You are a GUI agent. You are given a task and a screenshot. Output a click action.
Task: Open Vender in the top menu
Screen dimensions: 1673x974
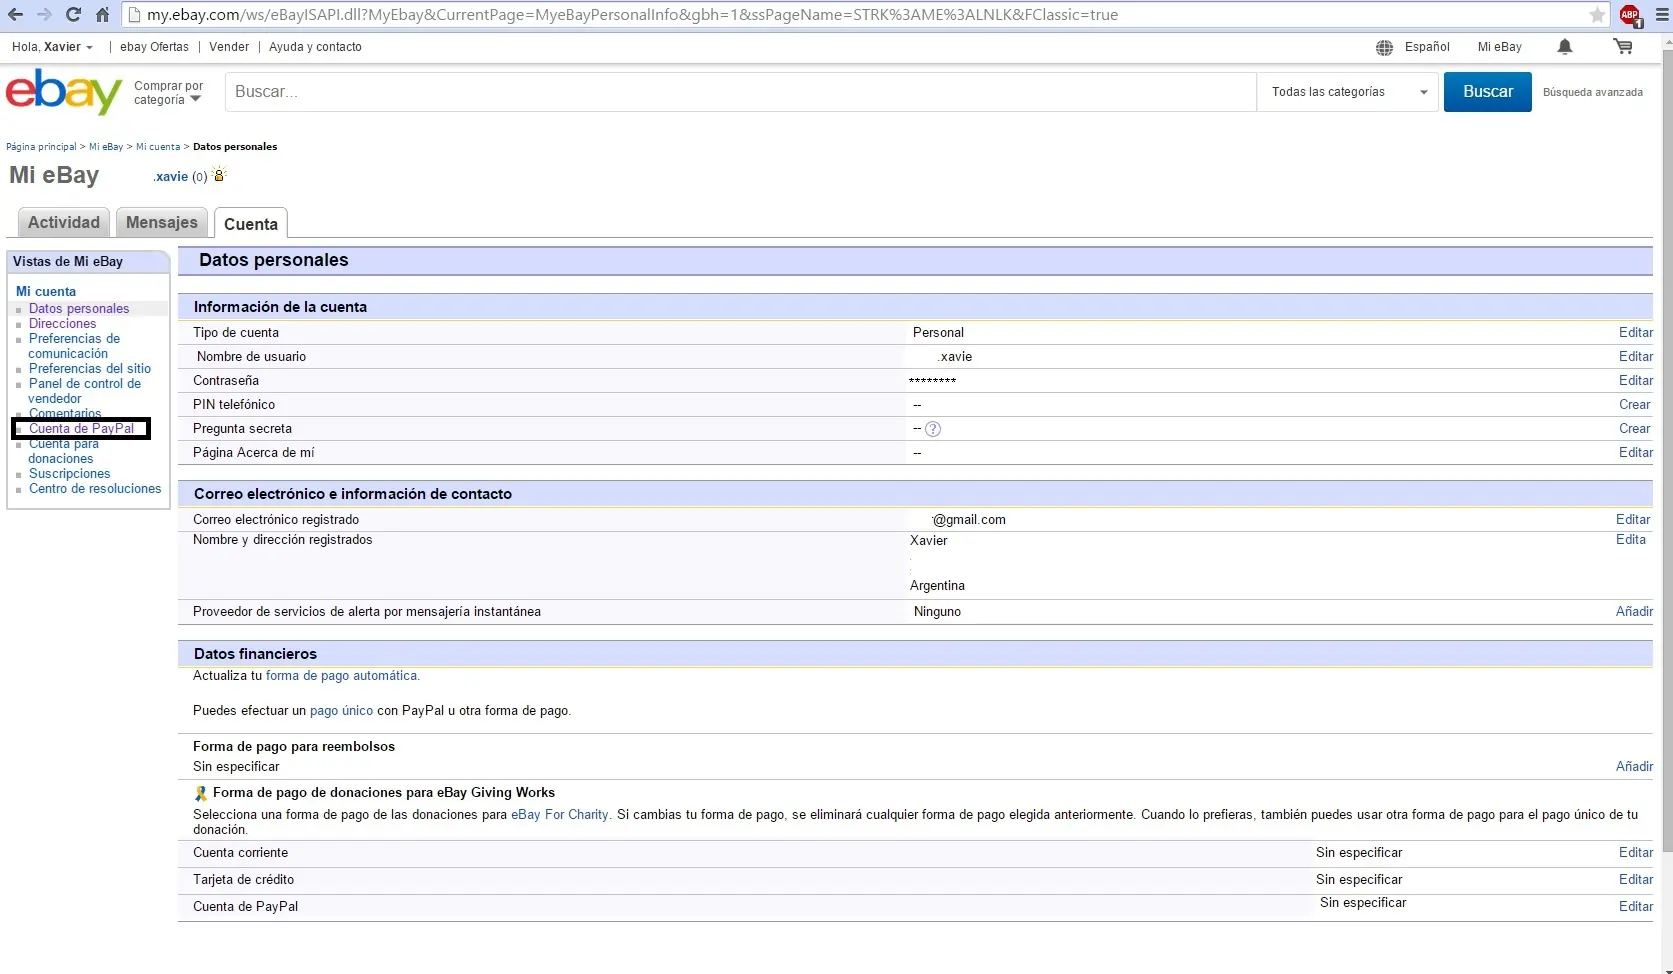point(229,47)
